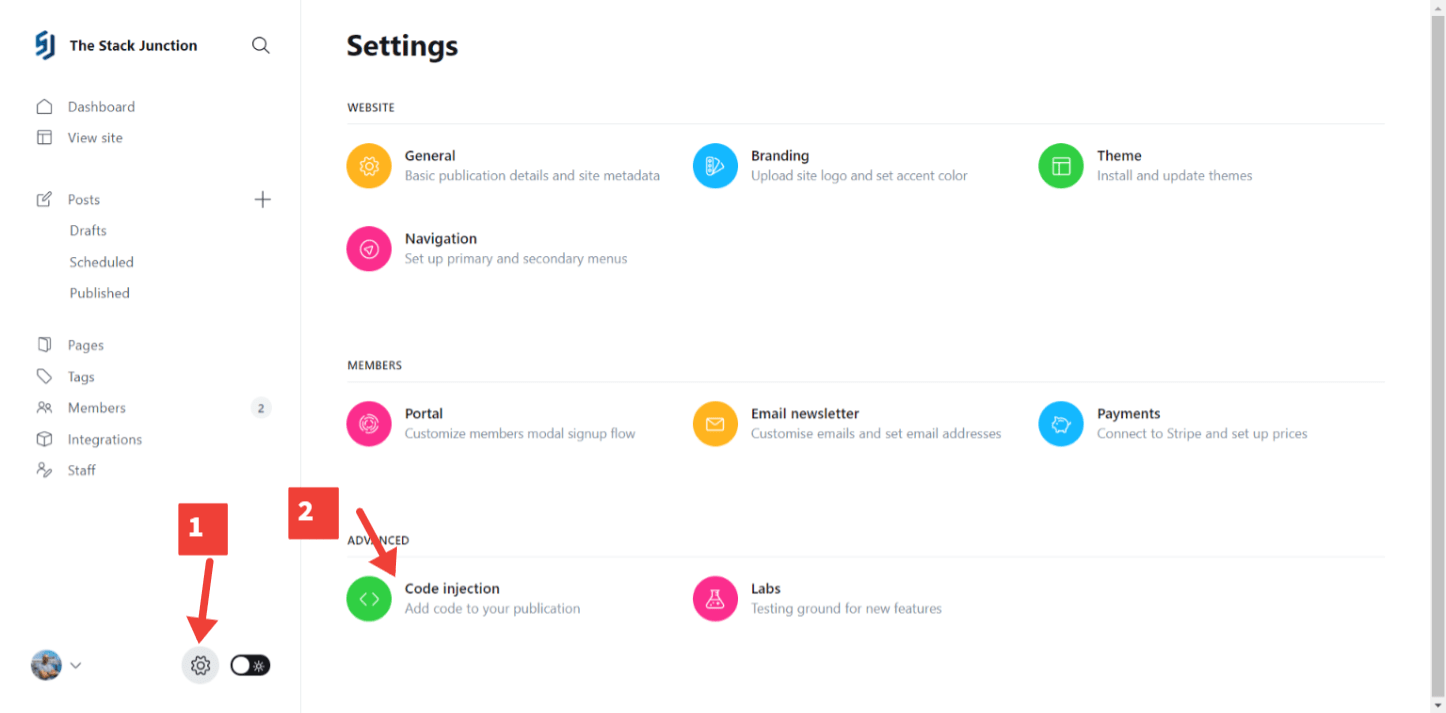Image resolution: width=1446 pixels, height=713 pixels.
Task: Open the Labs flask icon
Action: pos(715,598)
